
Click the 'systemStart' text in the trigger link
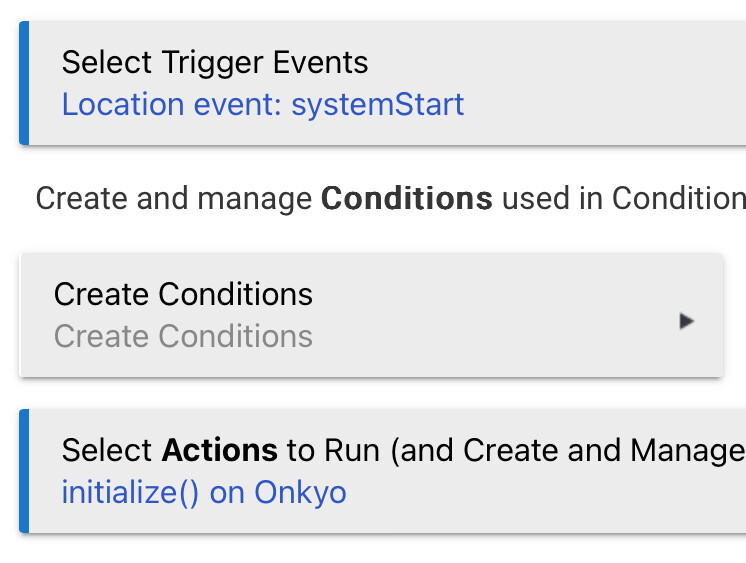(378, 105)
